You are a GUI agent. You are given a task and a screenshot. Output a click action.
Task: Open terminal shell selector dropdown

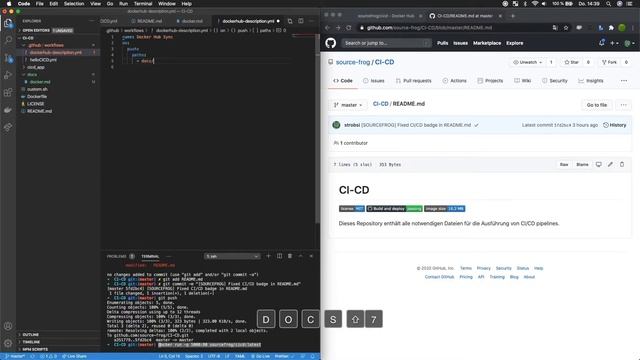tap(232, 256)
